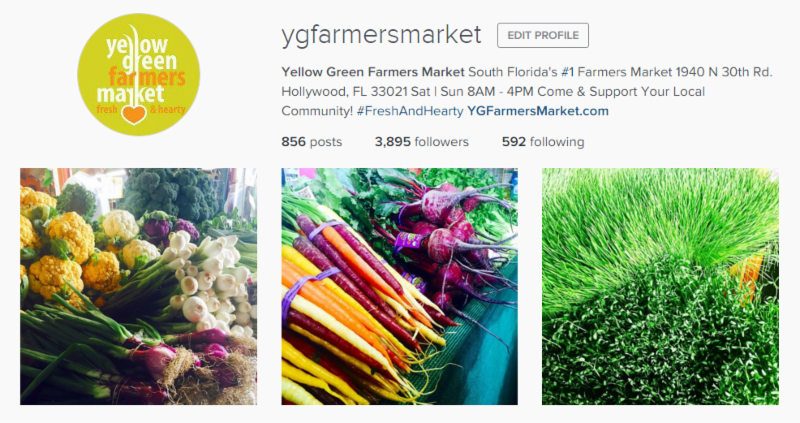Click the ygfarmersmarket username heading

click(x=381, y=35)
